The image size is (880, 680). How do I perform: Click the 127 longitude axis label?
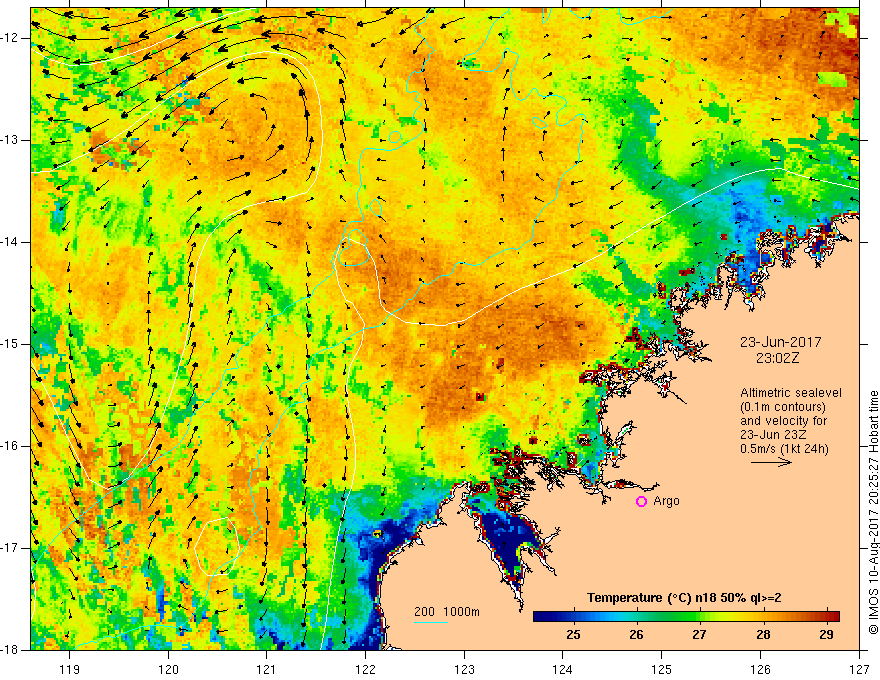click(859, 669)
